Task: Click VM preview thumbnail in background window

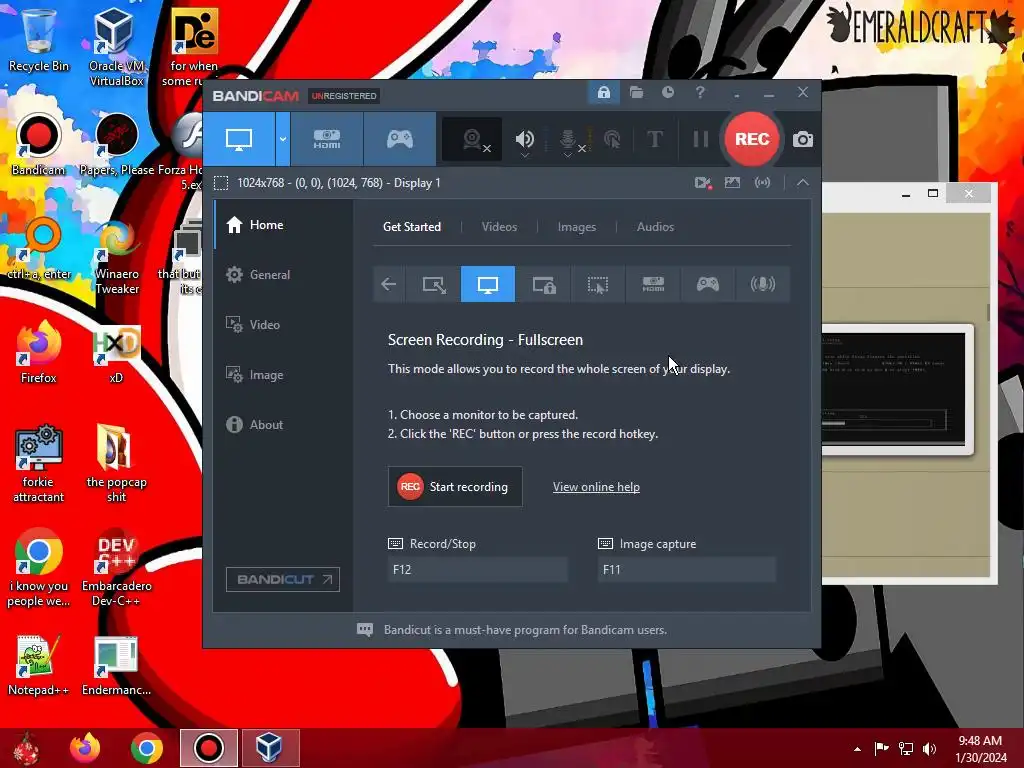Action: [x=897, y=389]
